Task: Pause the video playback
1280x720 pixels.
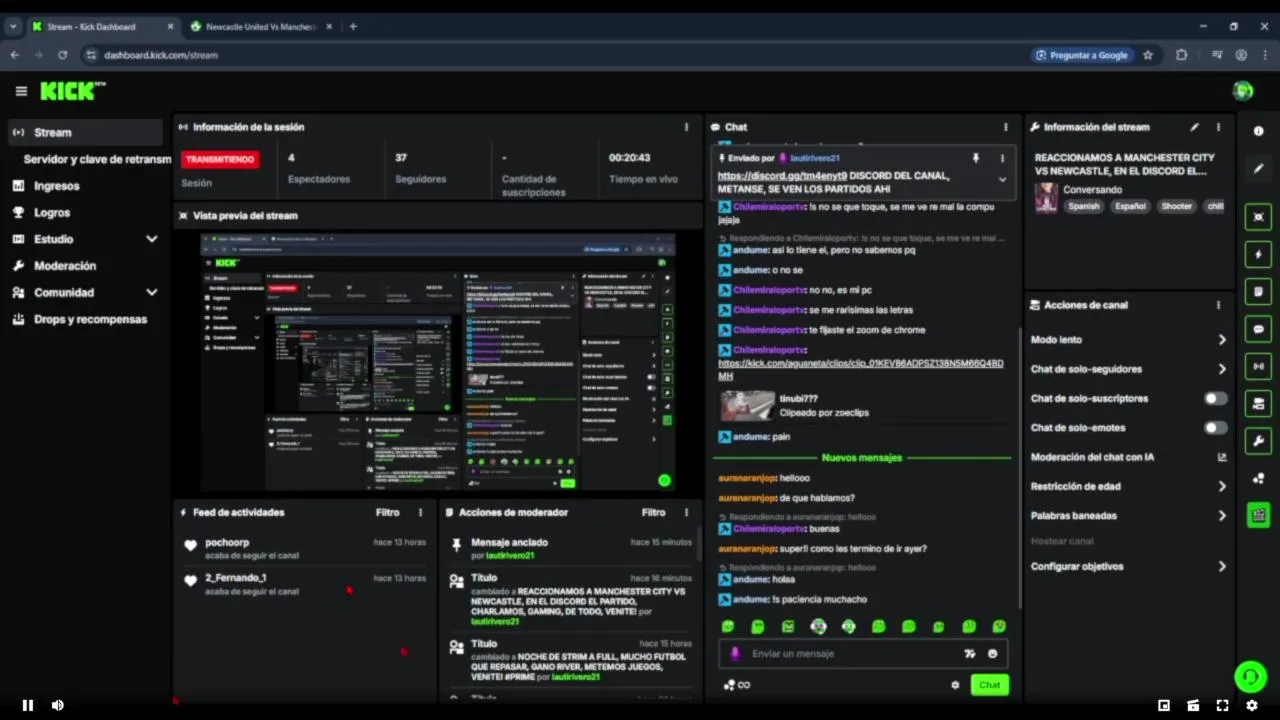Action: tap(28, 705)
